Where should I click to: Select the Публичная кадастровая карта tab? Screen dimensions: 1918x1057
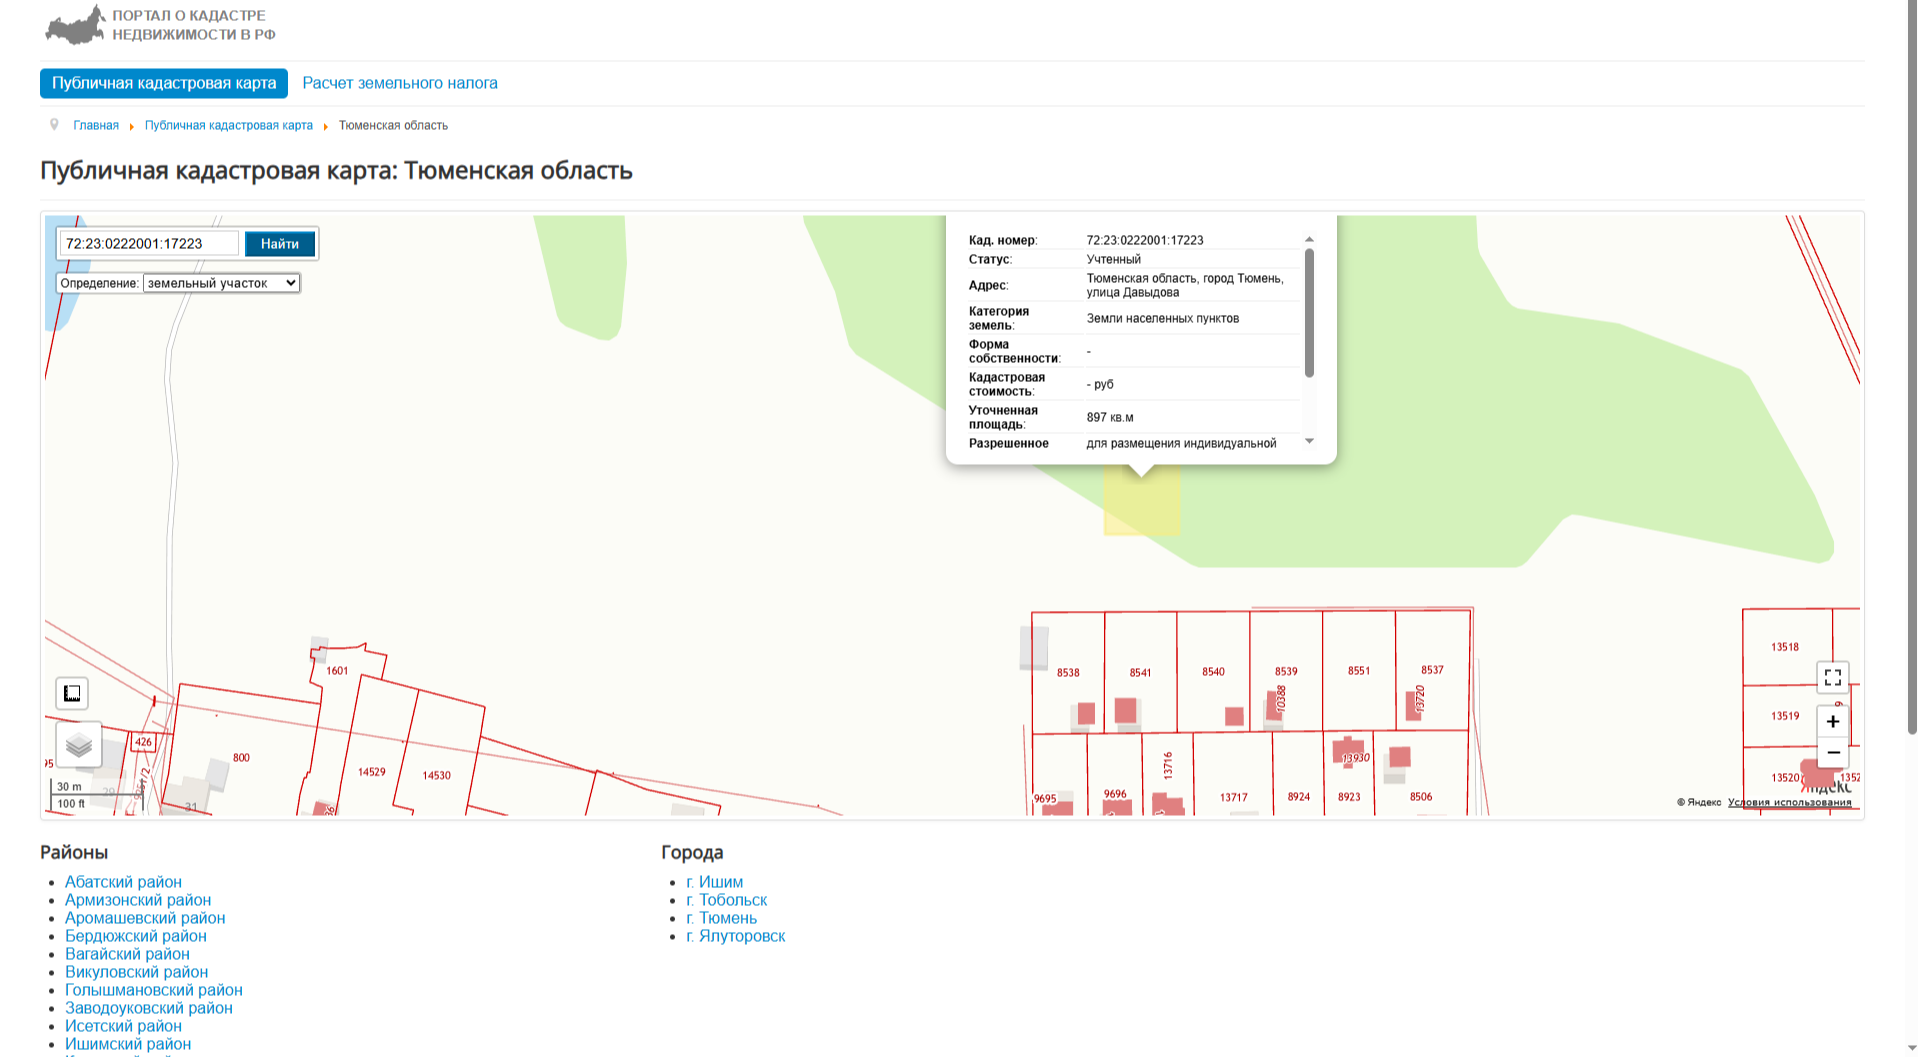164,83
